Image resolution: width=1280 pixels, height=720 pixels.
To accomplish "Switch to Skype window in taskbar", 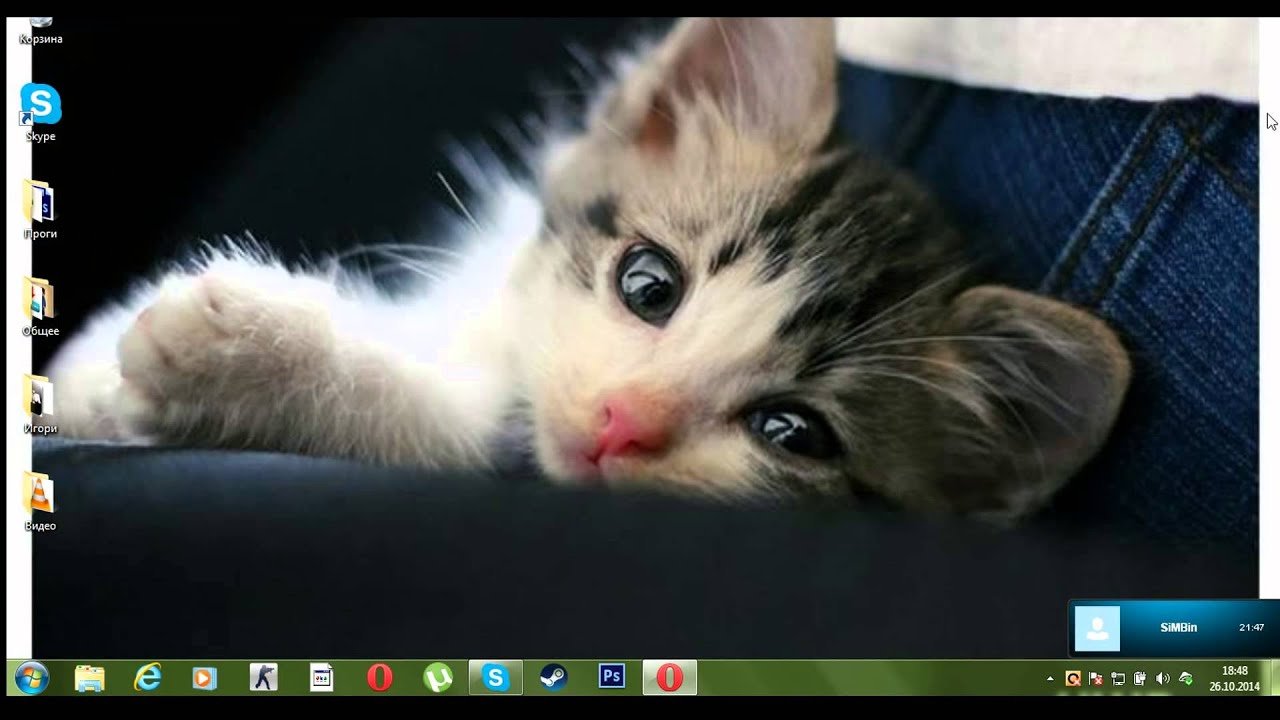I will [496, 678].
